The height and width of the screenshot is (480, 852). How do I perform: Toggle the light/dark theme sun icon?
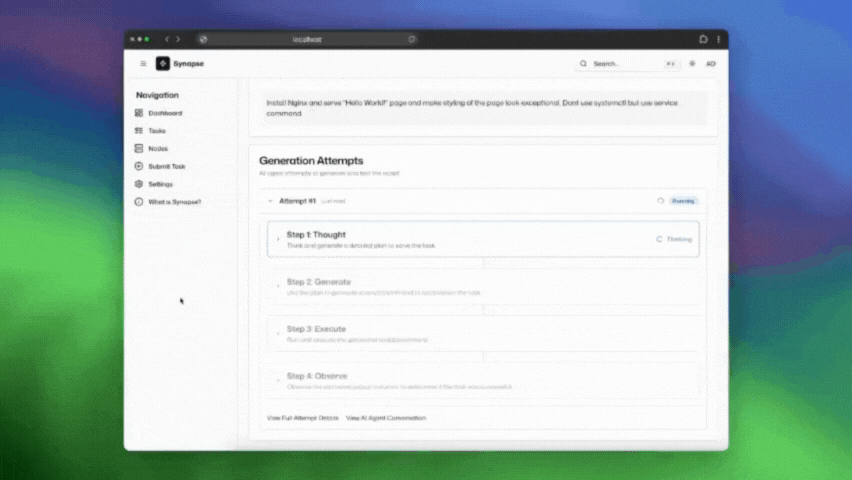(x=692, y=63)
